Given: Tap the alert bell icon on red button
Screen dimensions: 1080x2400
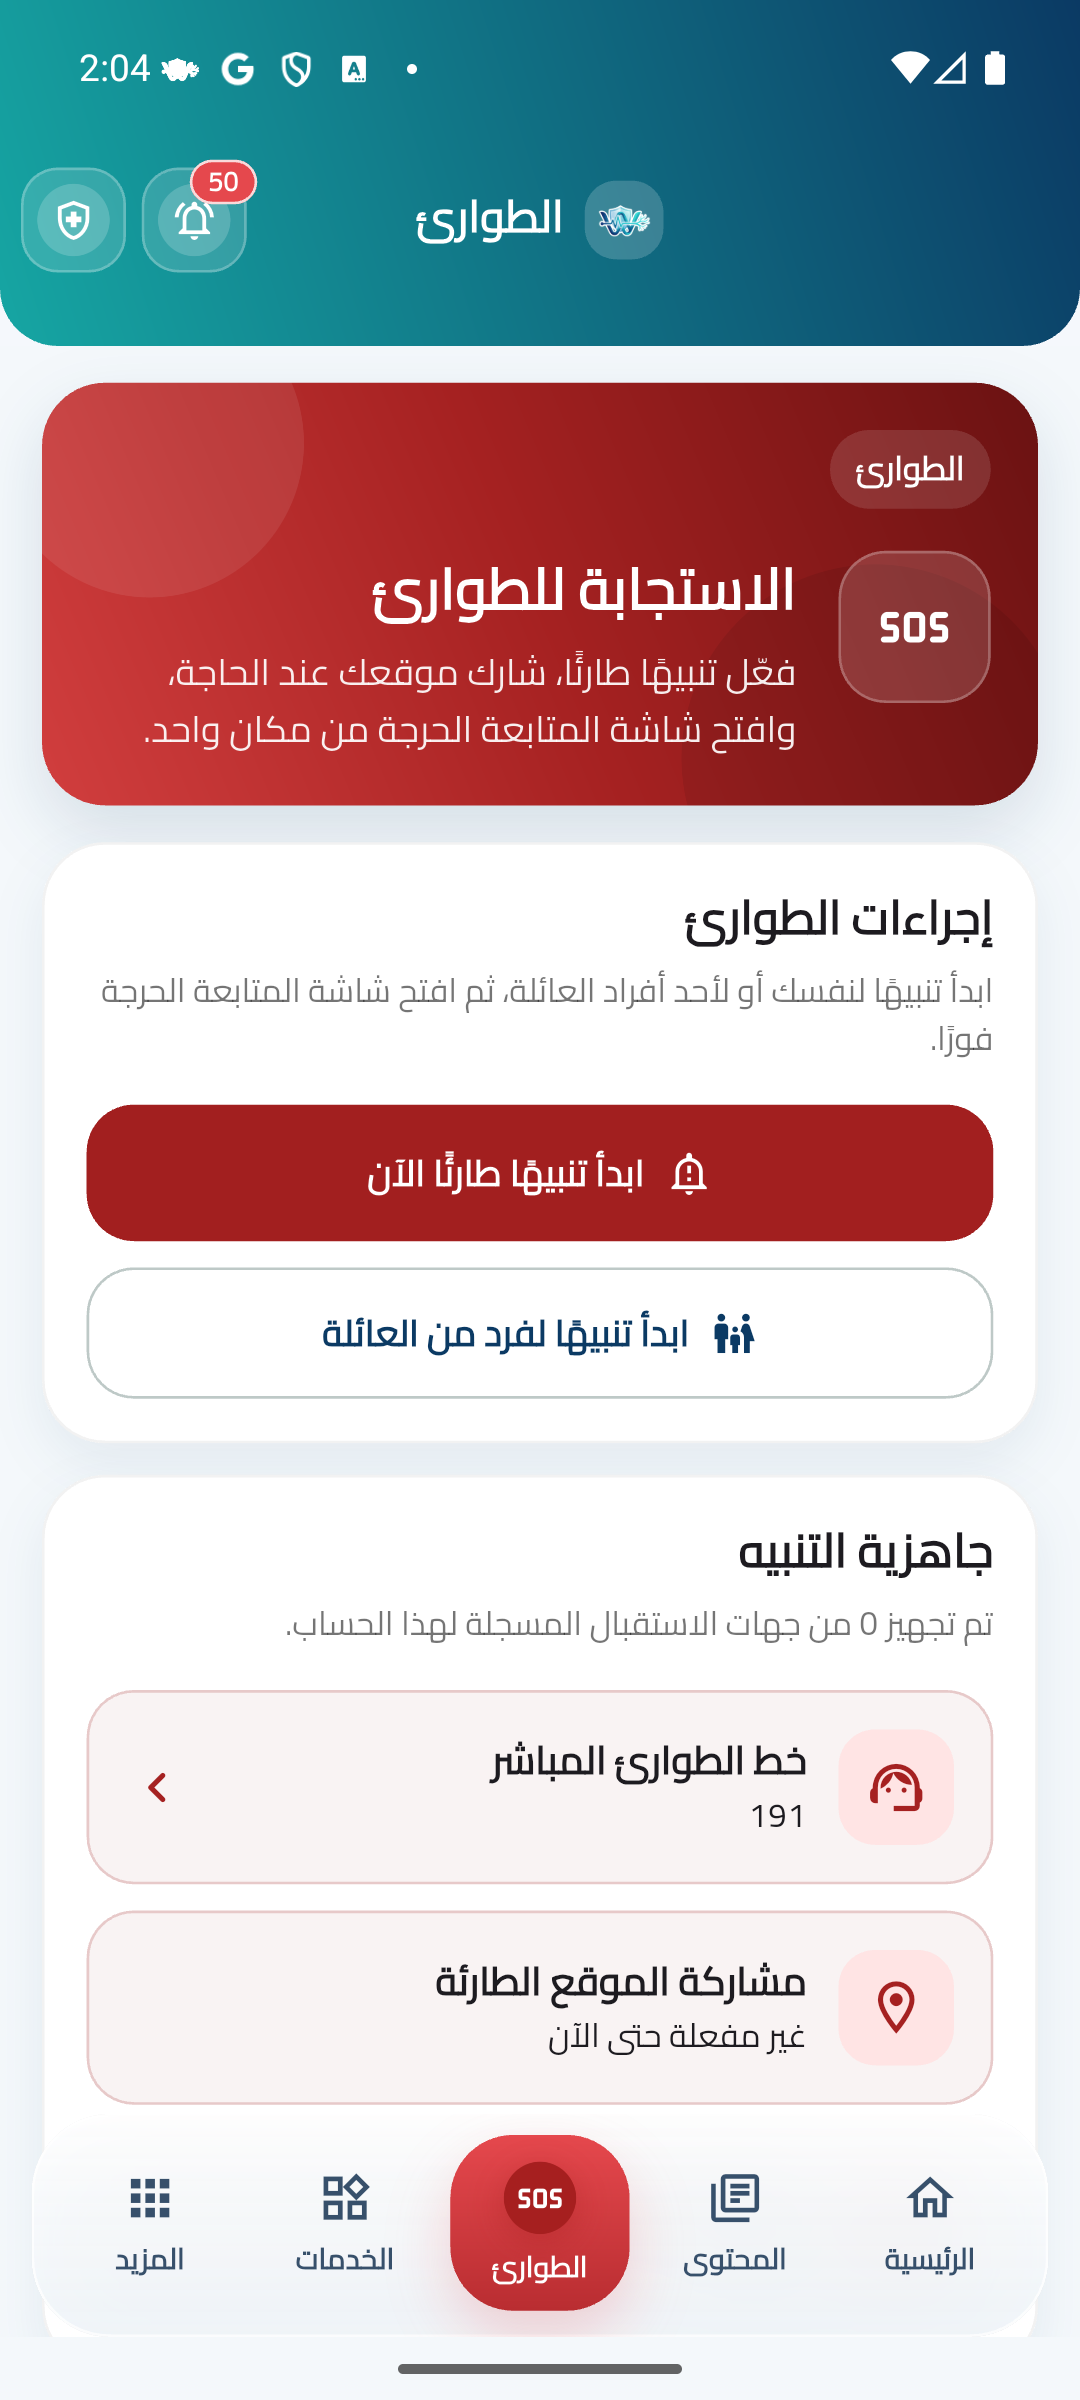Looking at the screenshot, I should click(x=689, y=1173).
